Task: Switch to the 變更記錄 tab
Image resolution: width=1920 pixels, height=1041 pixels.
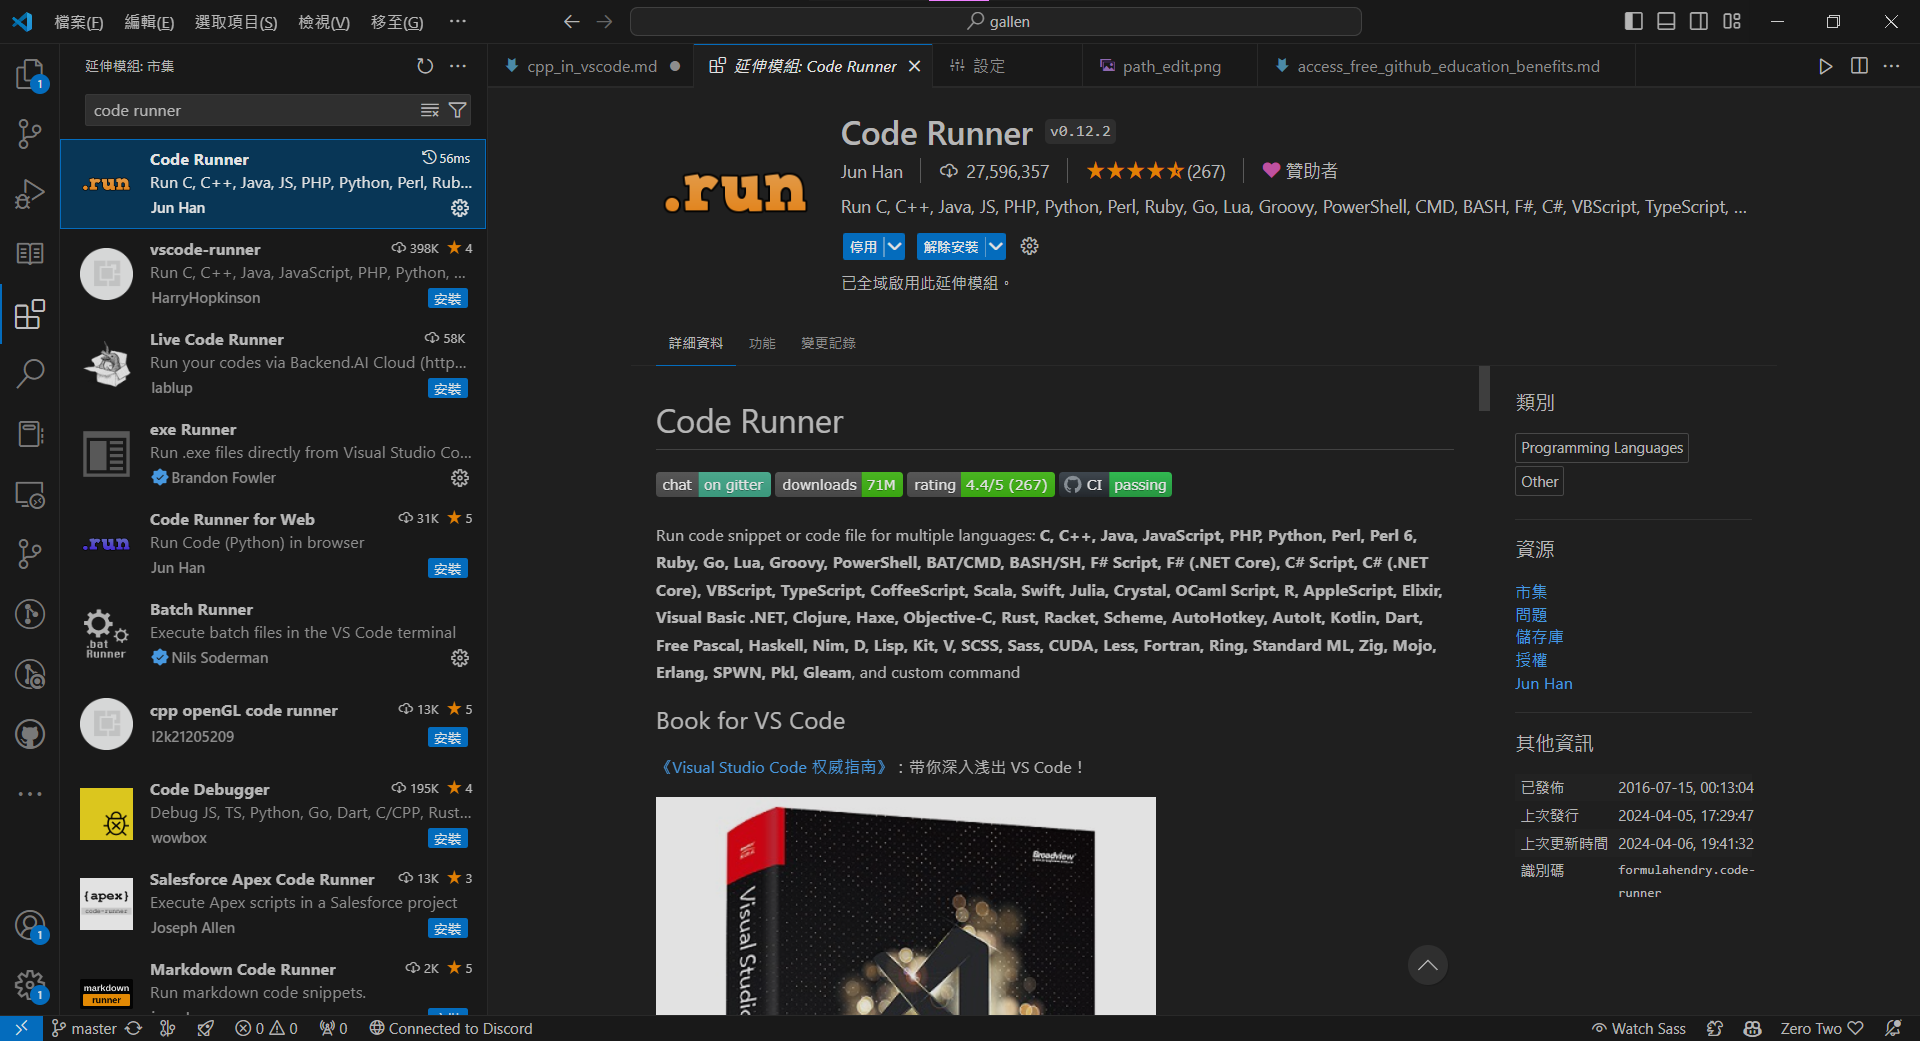Action: (x=827, y=343)
